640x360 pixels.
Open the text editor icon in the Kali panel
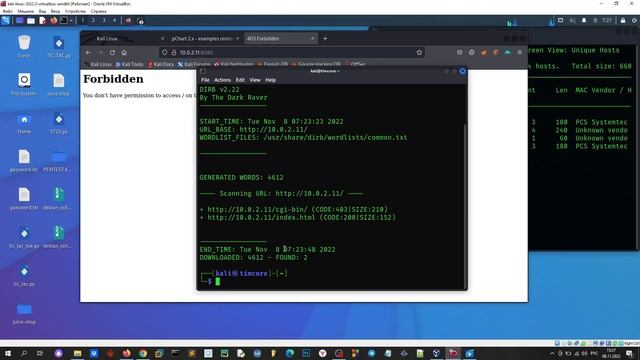(x=42, y=20)
